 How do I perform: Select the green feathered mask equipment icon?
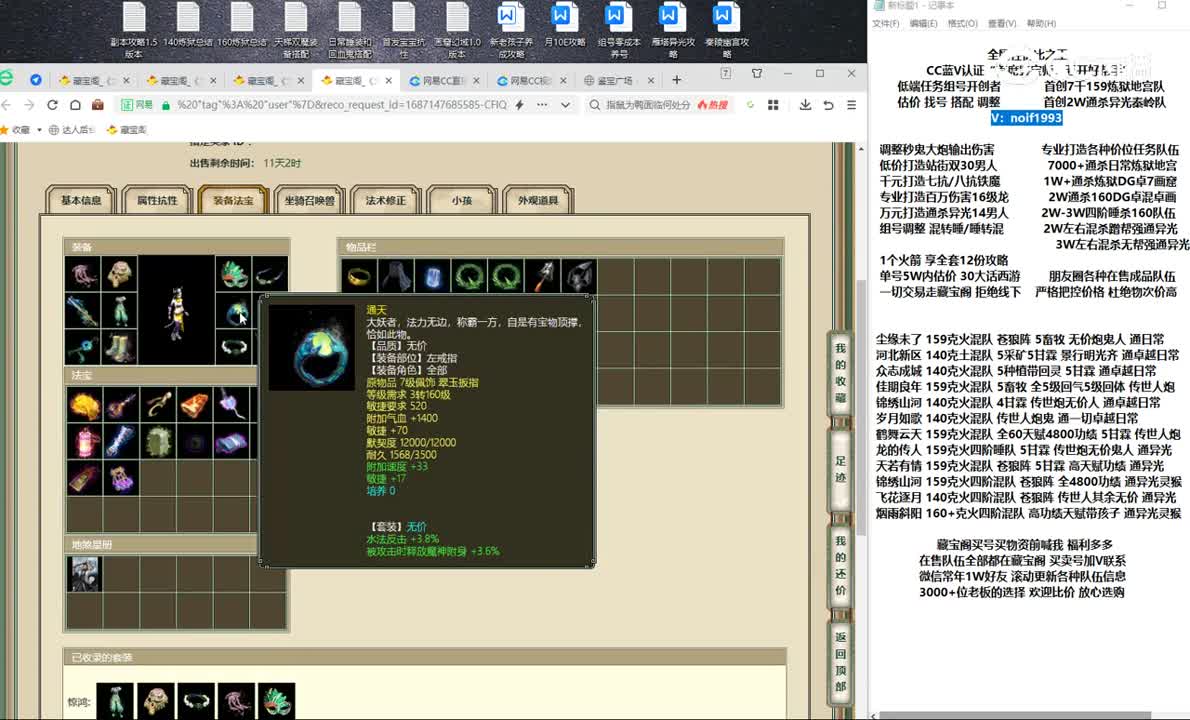tap(234, 274)
